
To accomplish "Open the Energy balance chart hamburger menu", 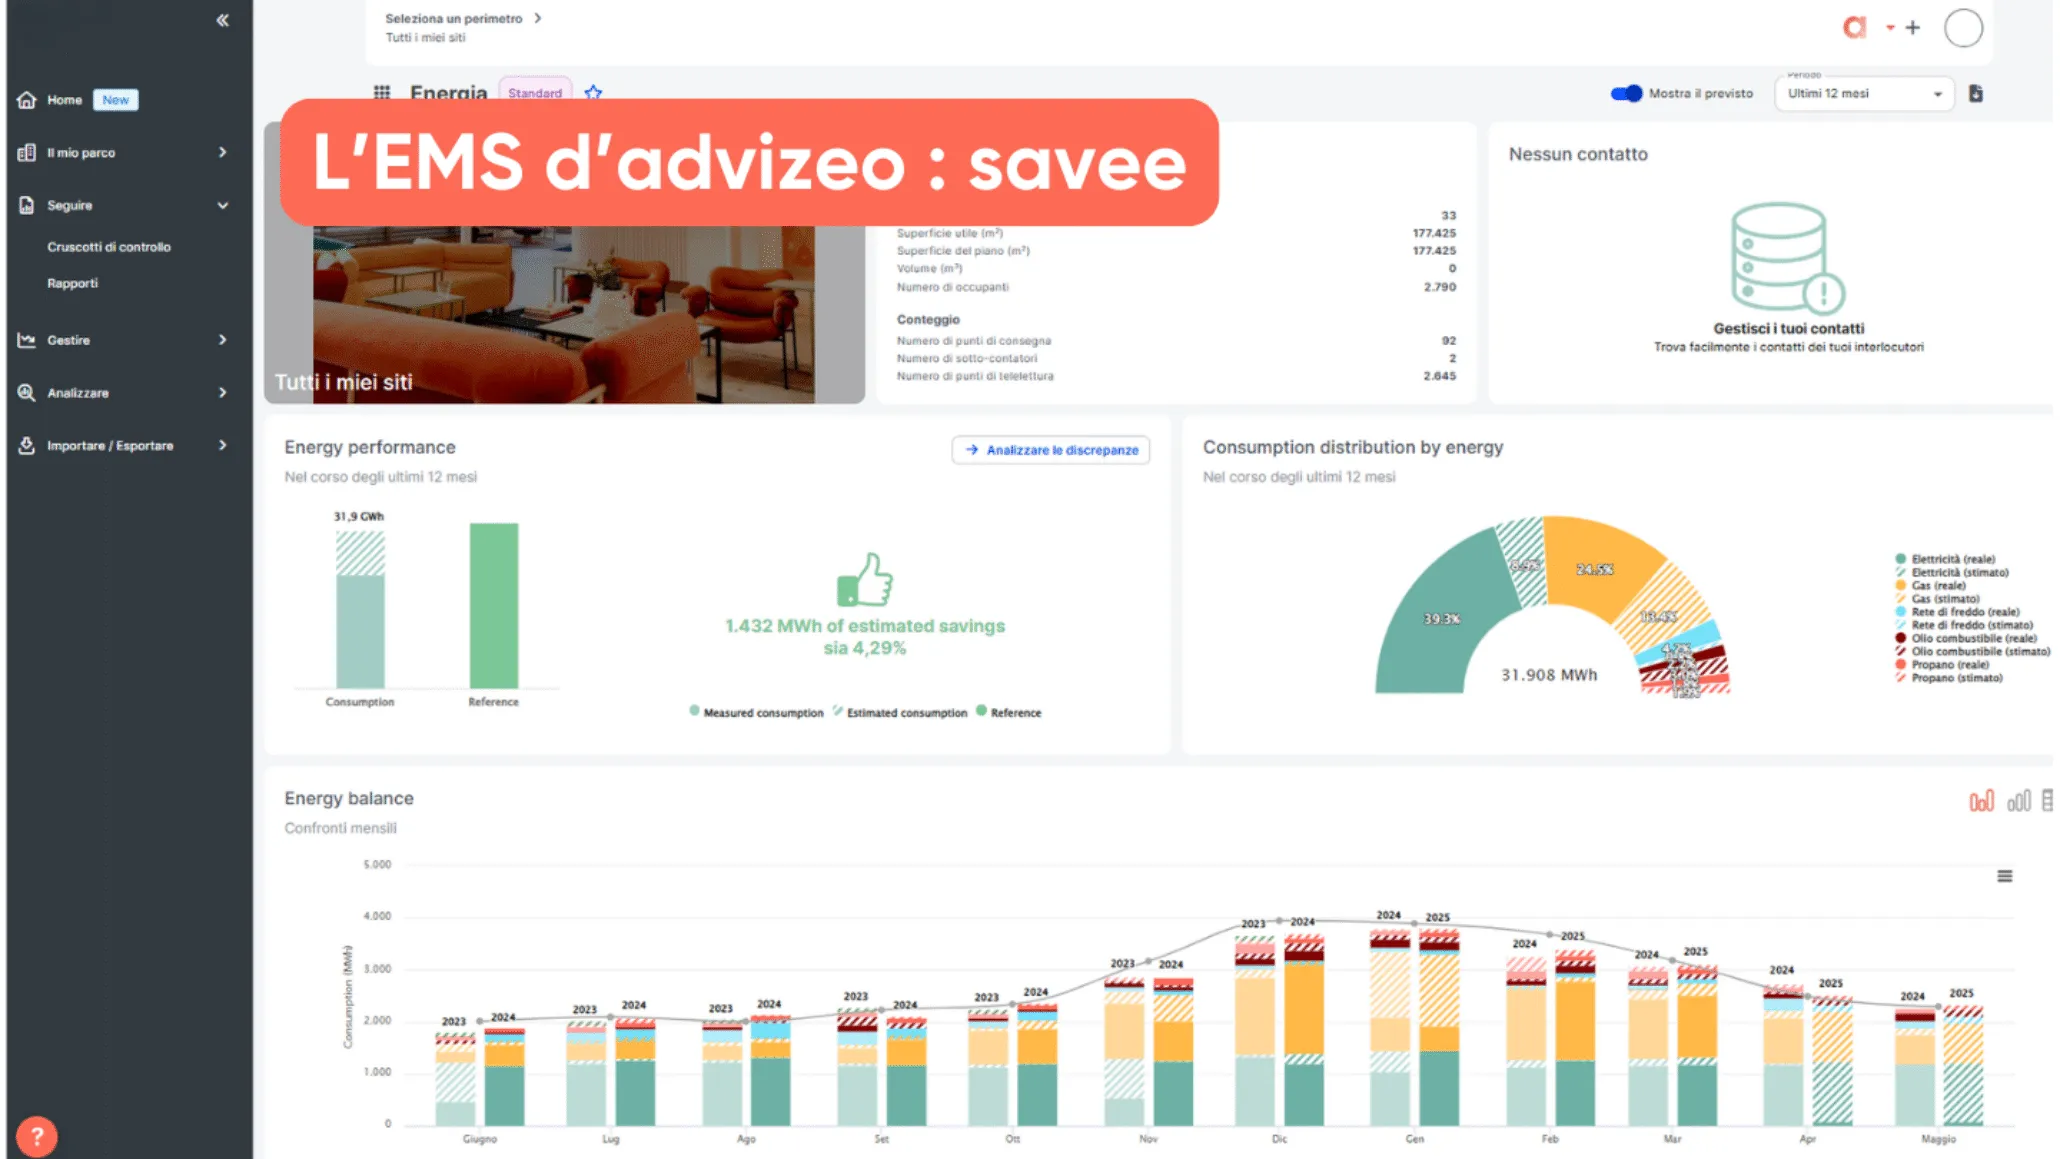I will (2004, 875).
